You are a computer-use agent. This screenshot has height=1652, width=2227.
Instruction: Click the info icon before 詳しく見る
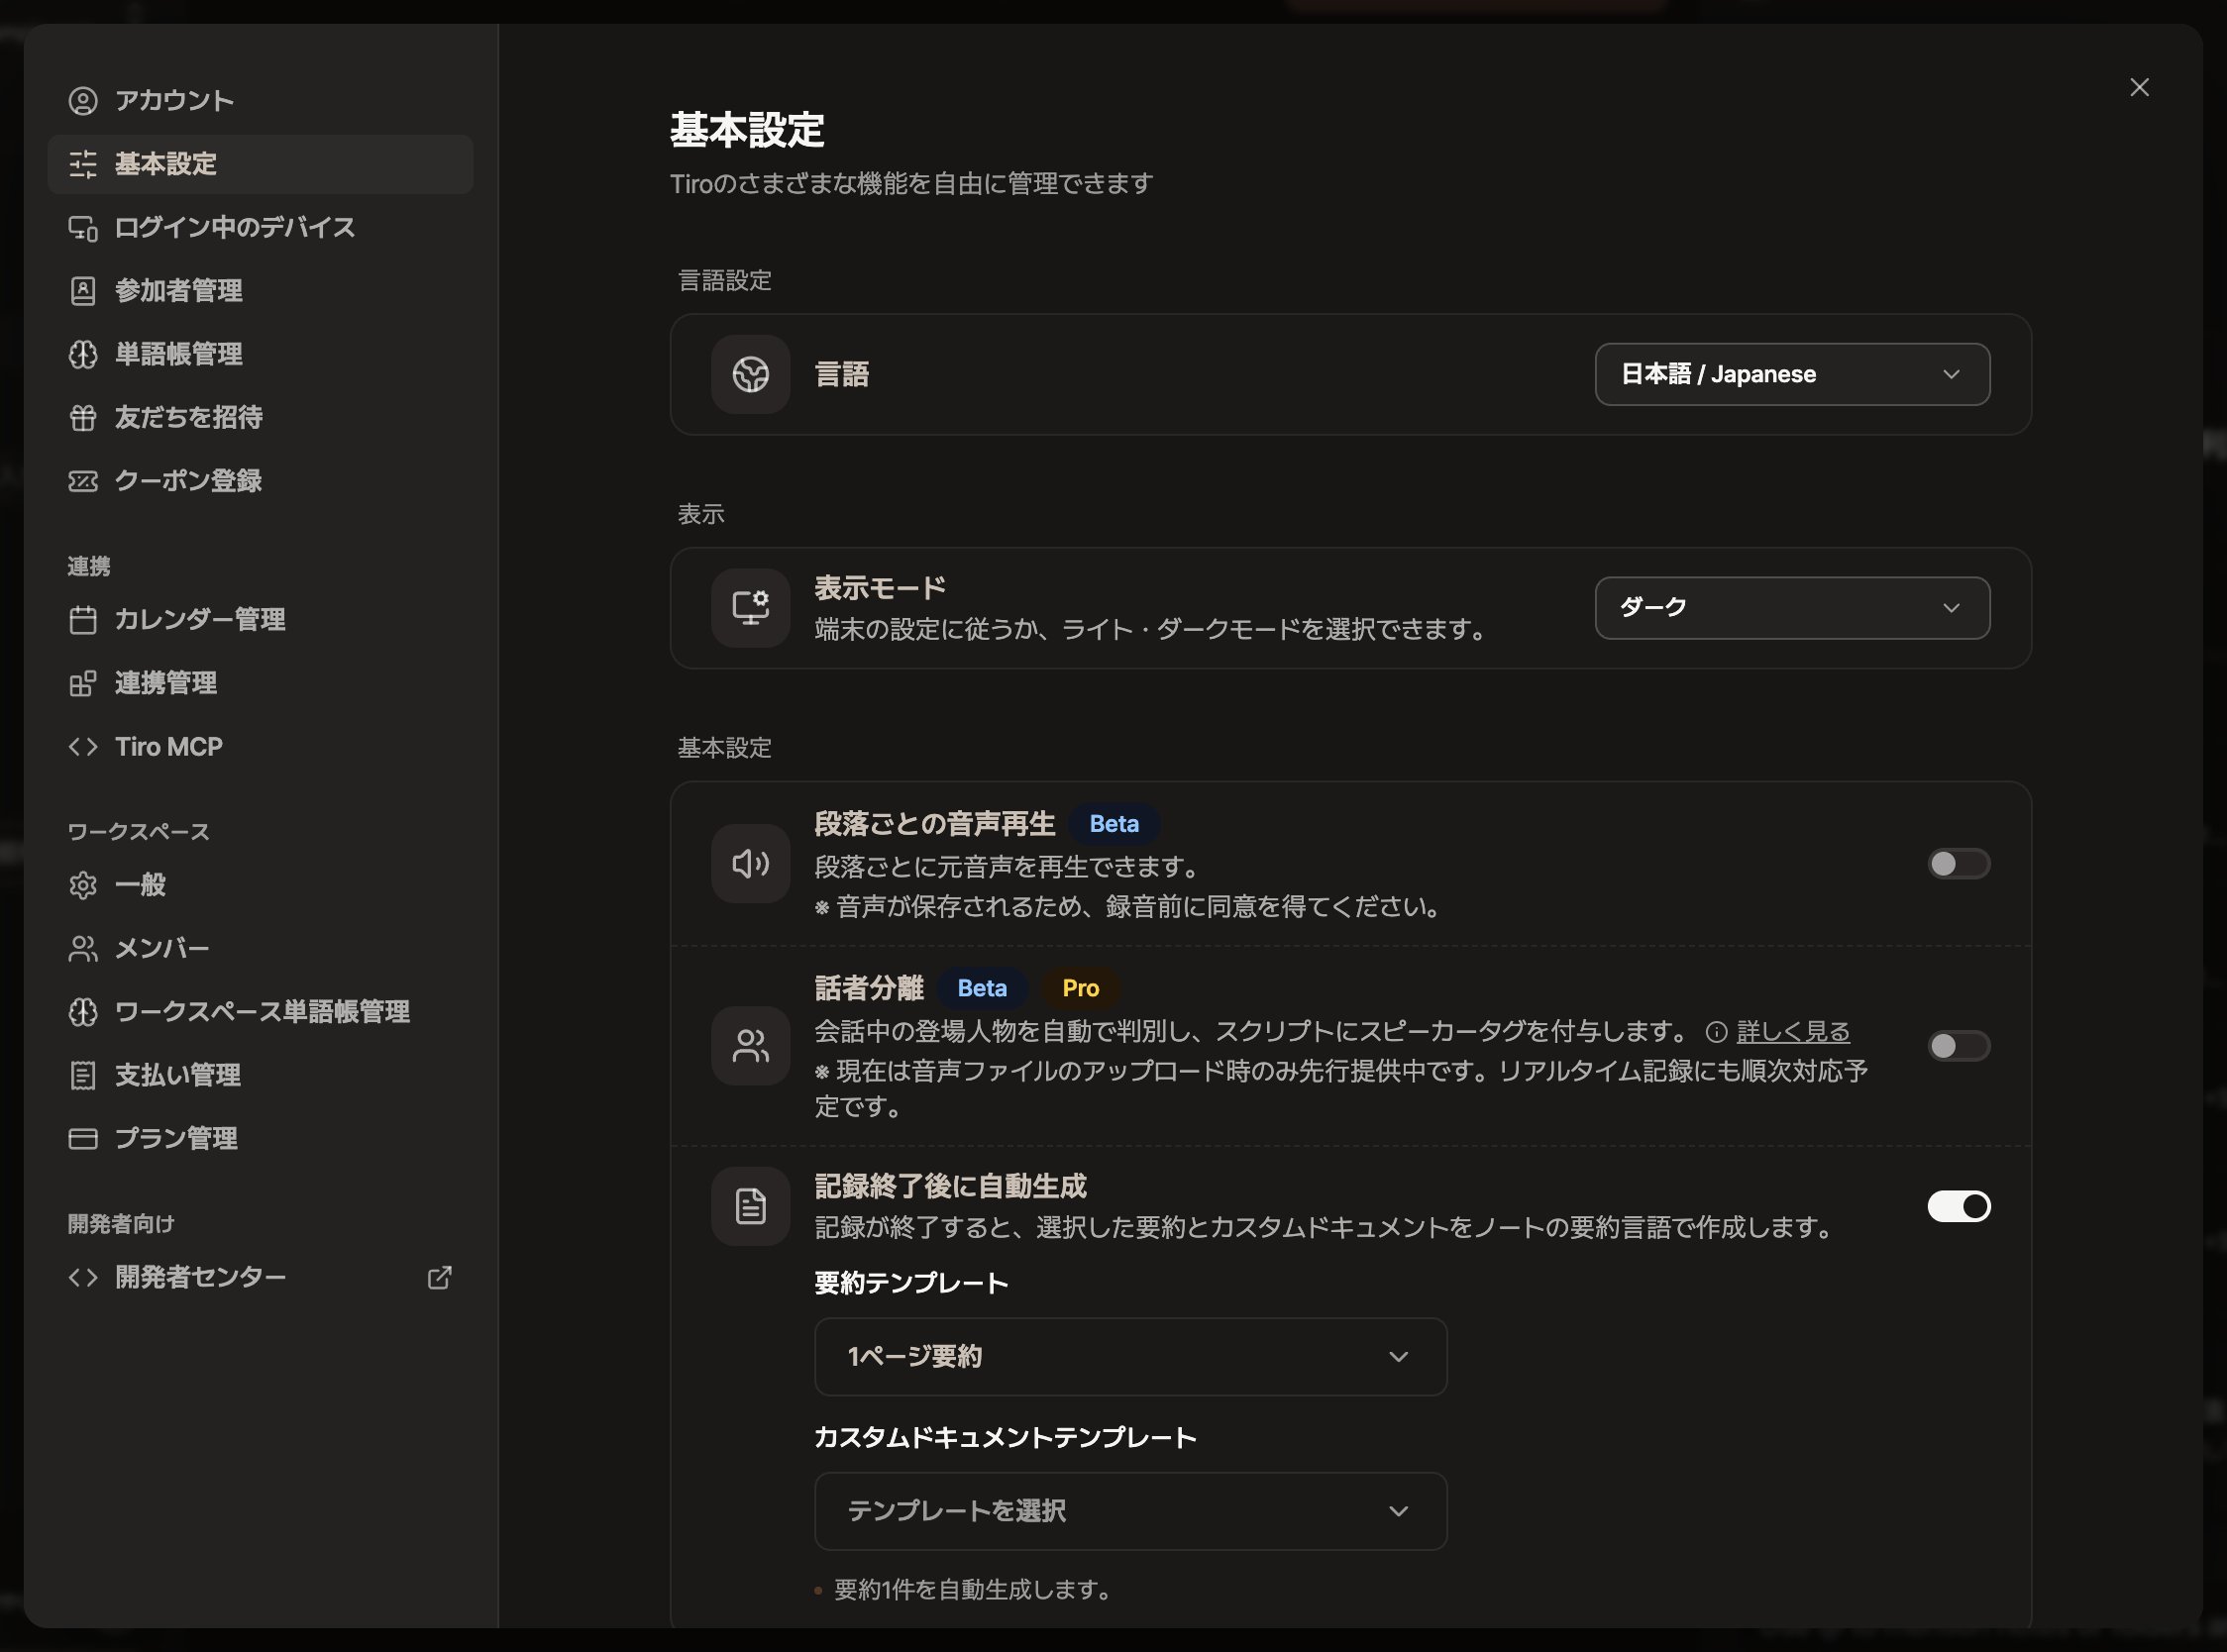pos(1715,1031)
